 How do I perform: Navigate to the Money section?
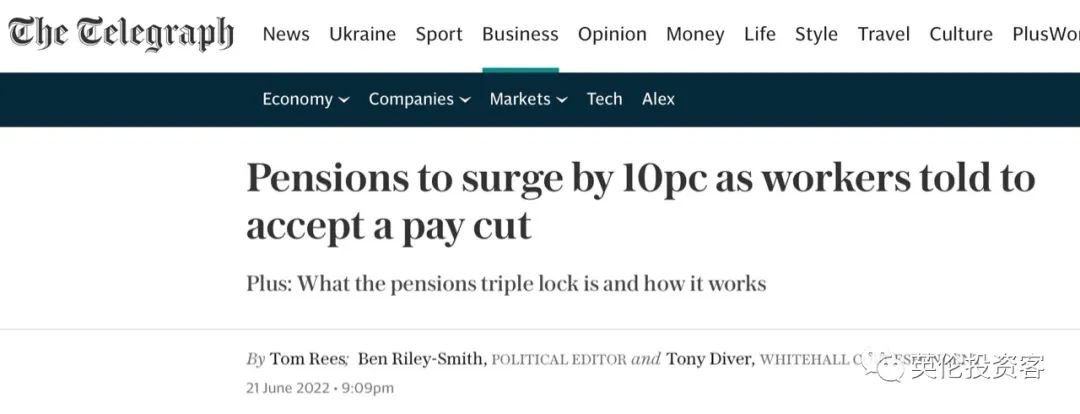[x=695, y=34]
